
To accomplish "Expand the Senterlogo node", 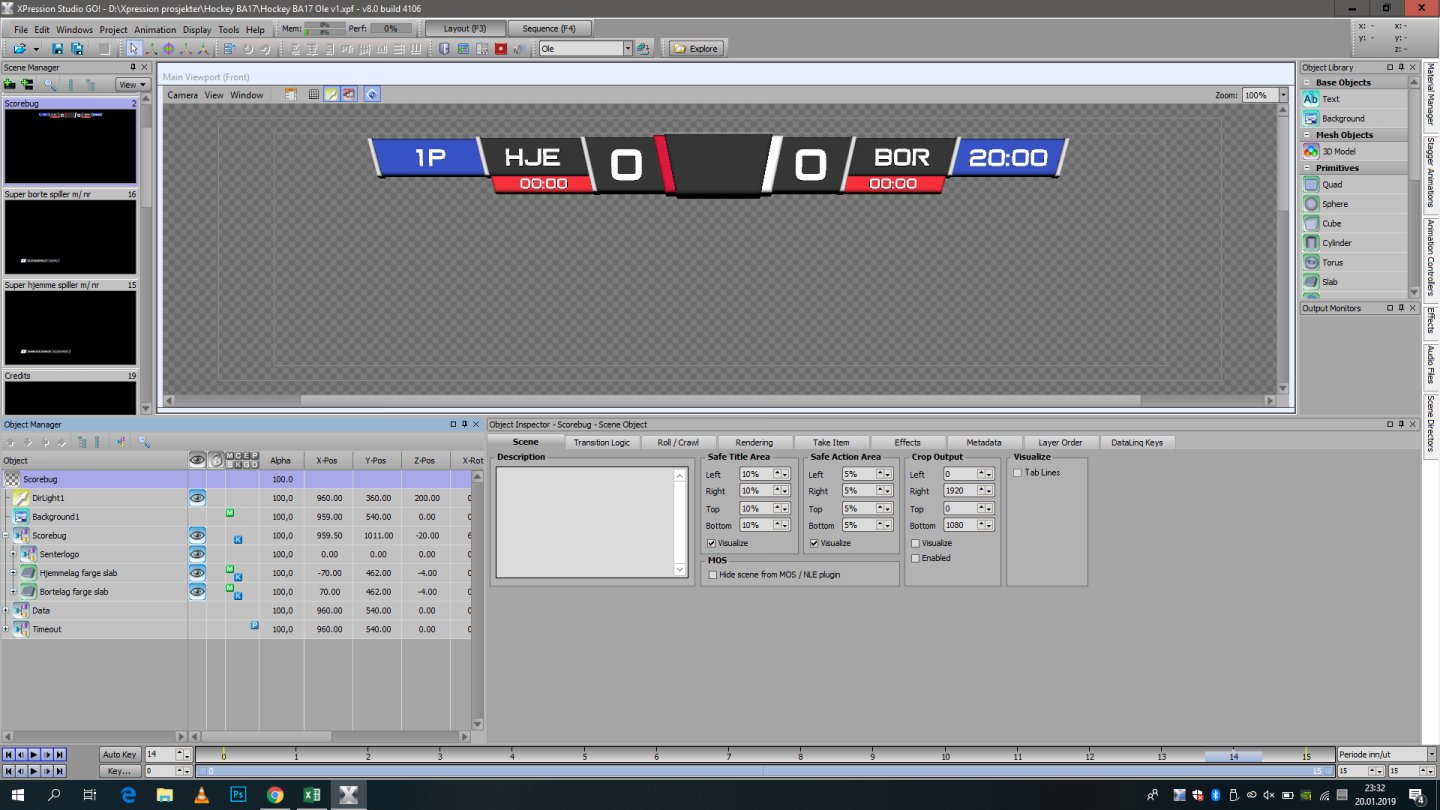I will [13, 554].
